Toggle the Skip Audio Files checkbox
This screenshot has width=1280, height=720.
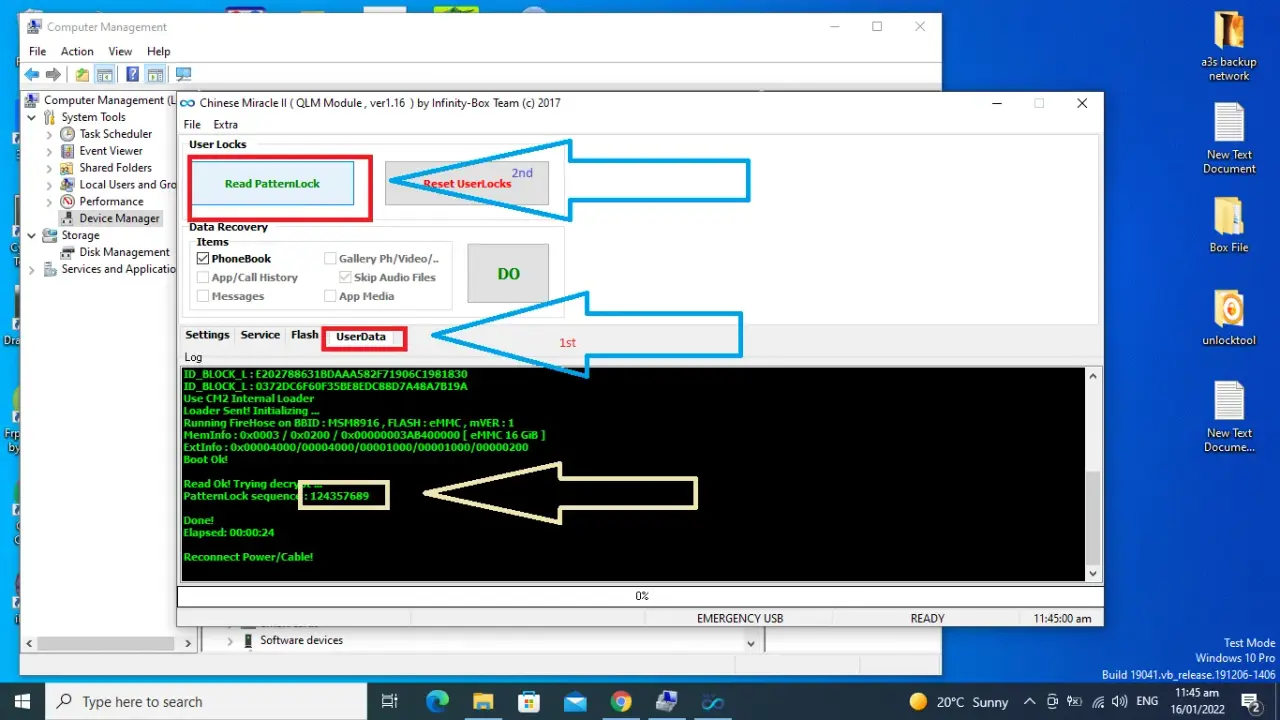coord(345,277)
